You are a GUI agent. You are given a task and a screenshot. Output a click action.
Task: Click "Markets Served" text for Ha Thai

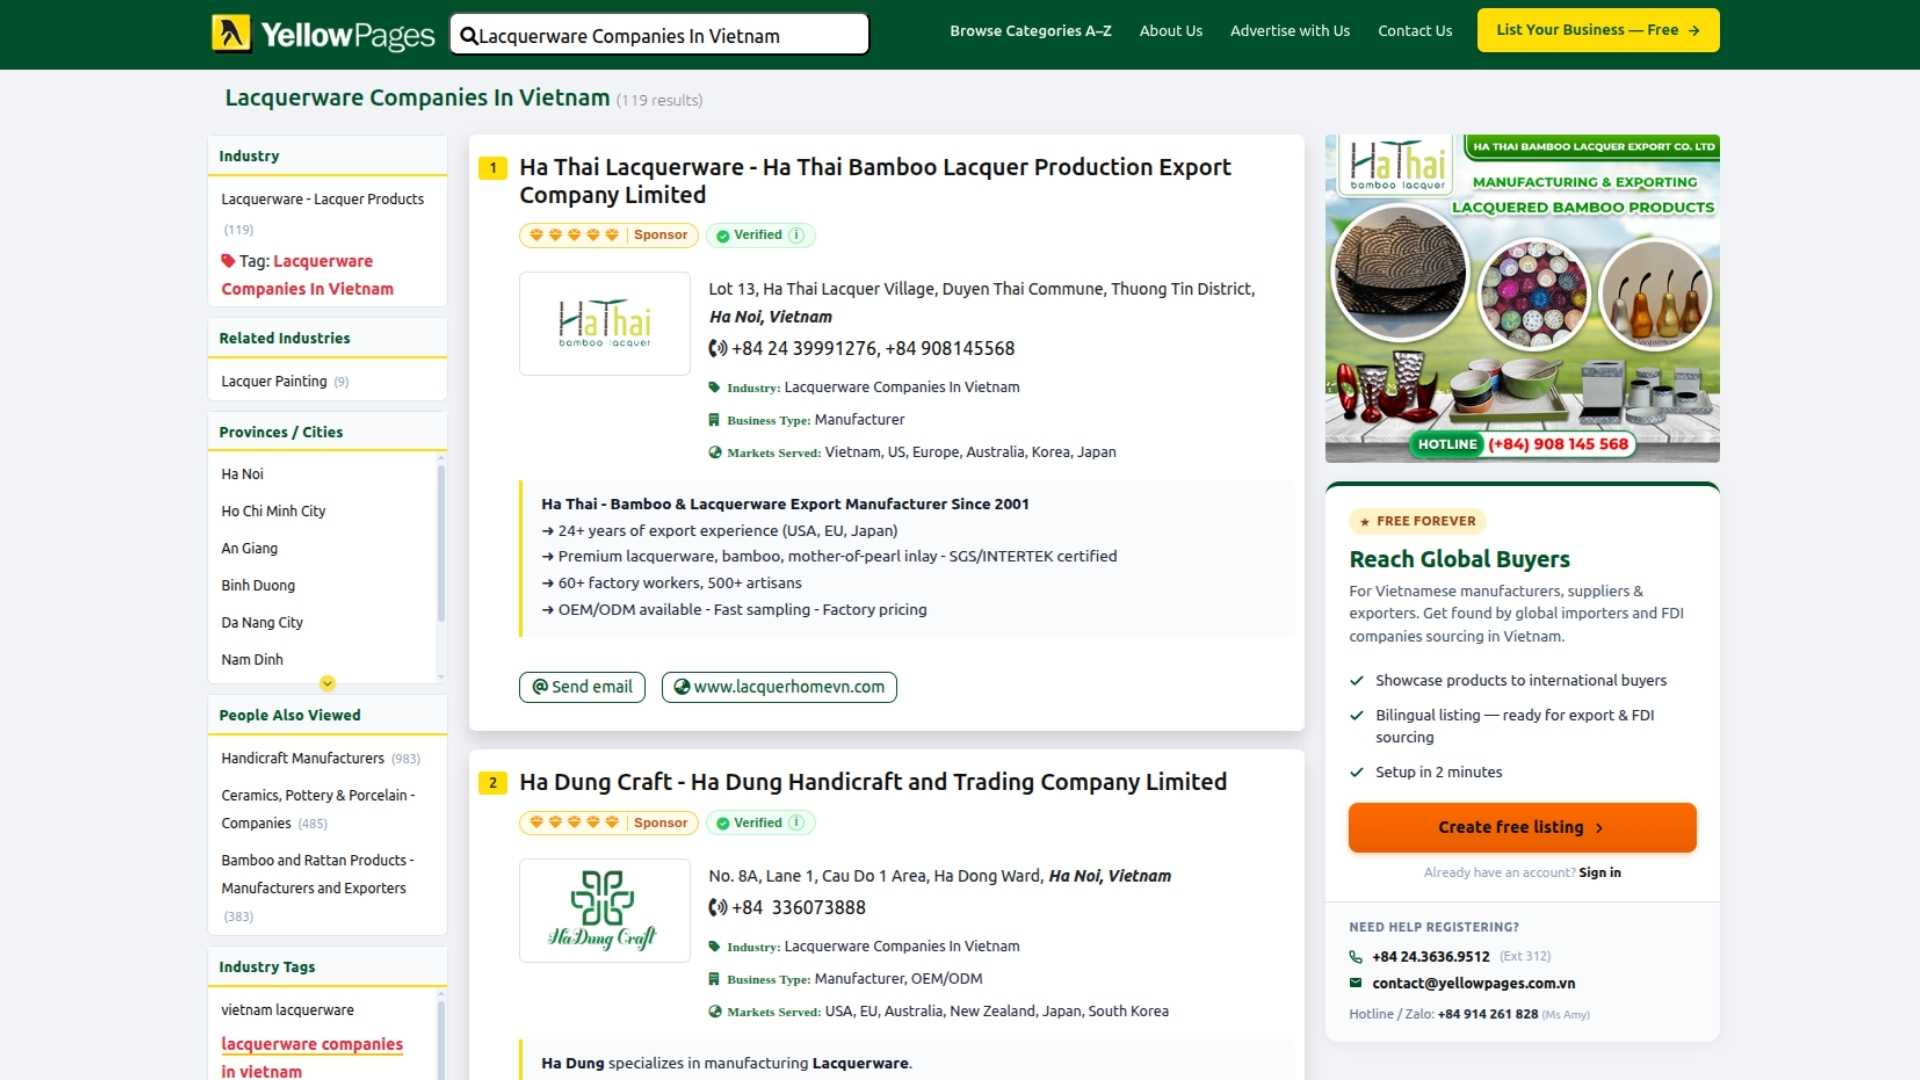pos(774,453)
